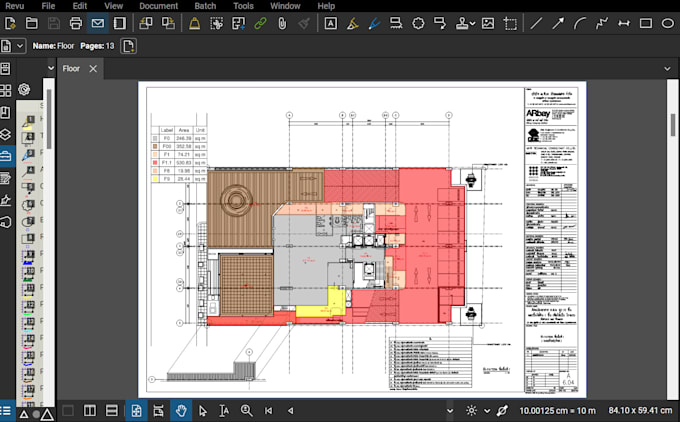Screen dimensions: 680x422
Task: Open the Tools menu
Action: coord(243,6)
